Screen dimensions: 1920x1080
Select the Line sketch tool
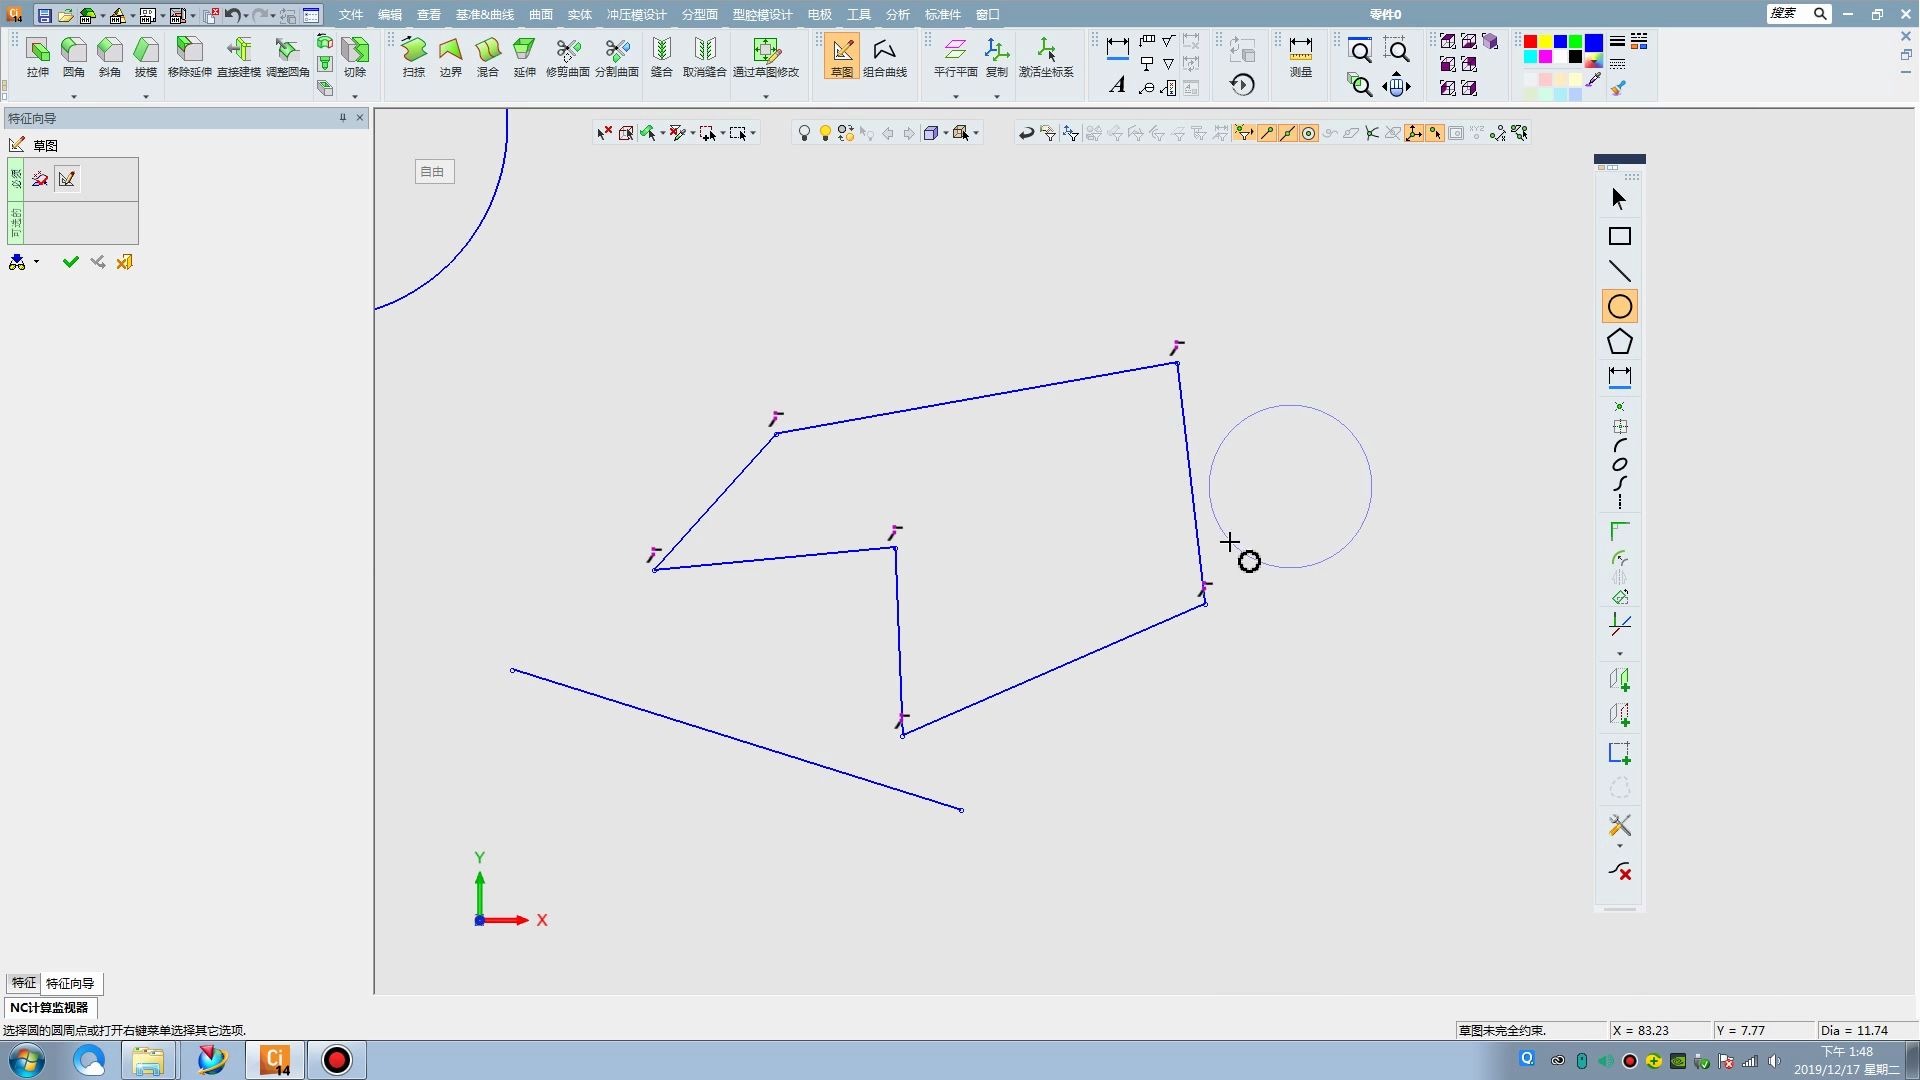(1619, 271)
